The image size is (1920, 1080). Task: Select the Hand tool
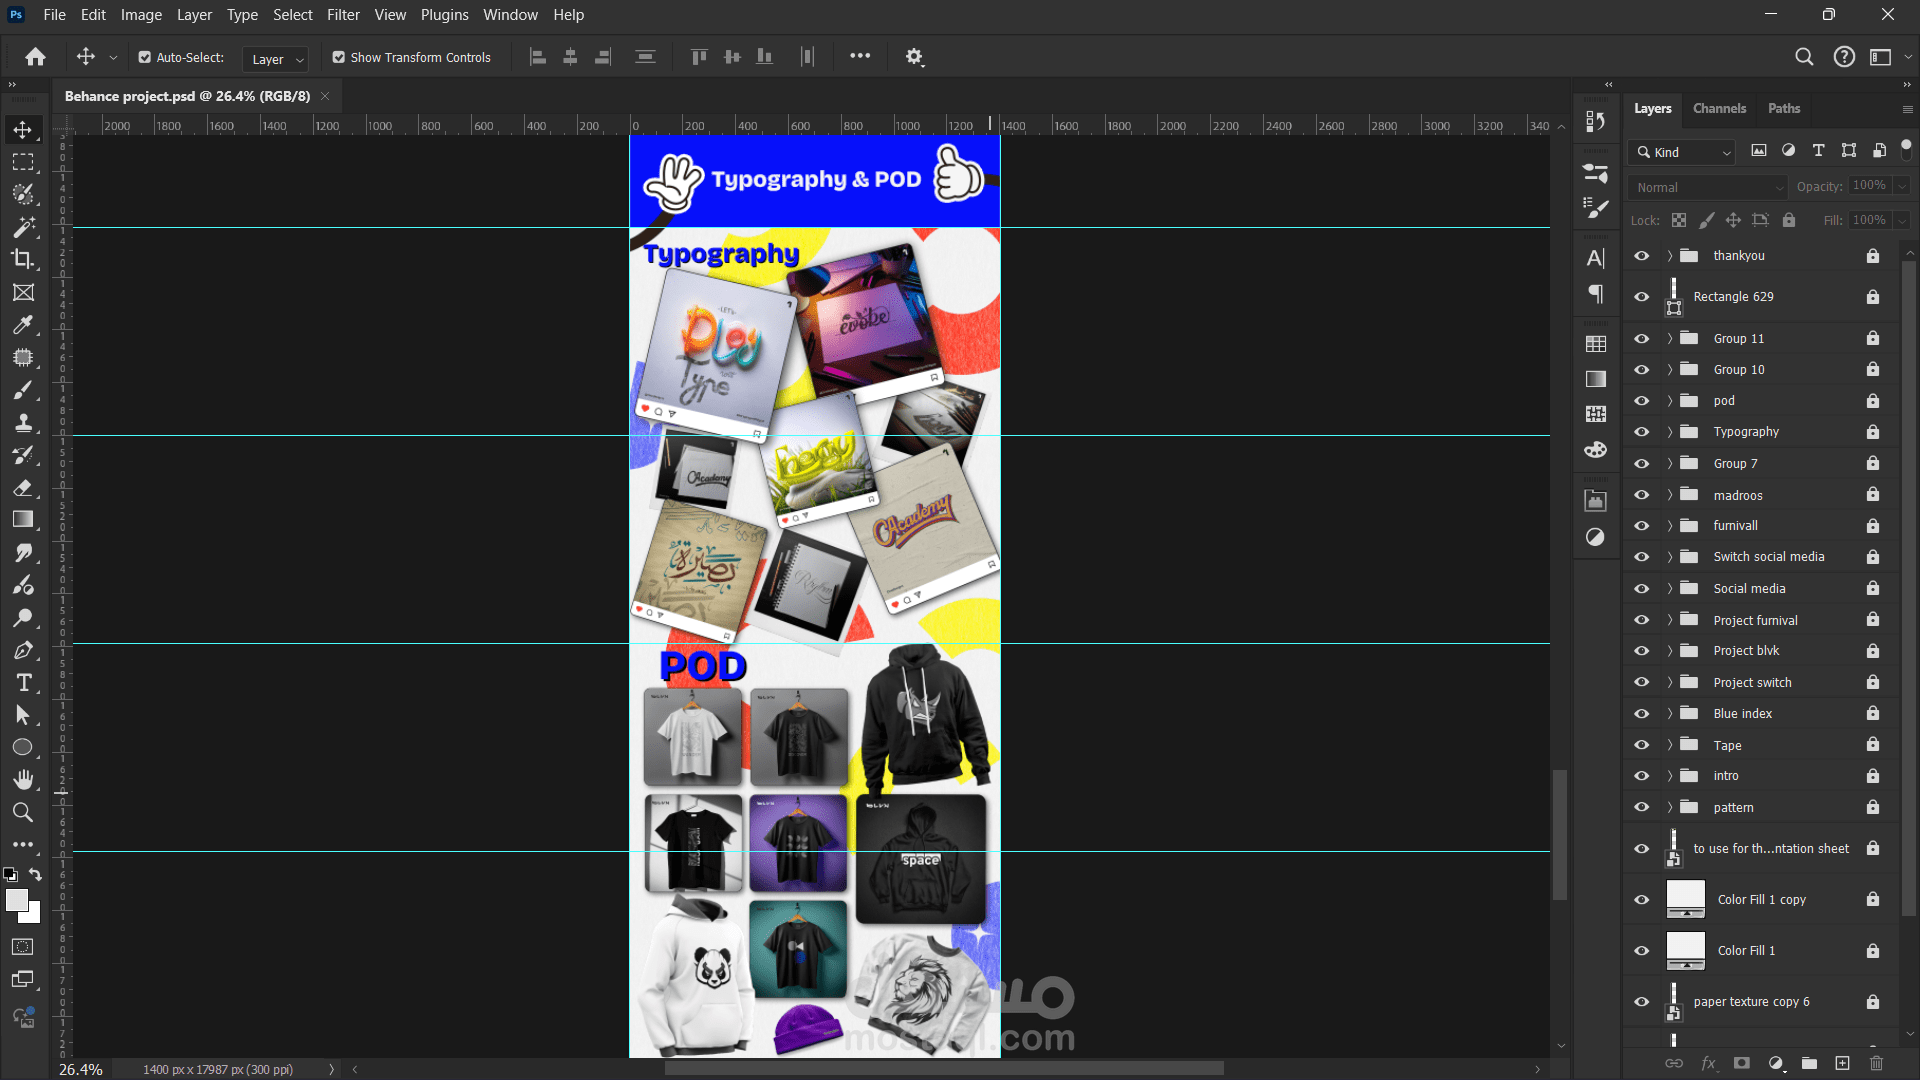(x=23, y=780)
